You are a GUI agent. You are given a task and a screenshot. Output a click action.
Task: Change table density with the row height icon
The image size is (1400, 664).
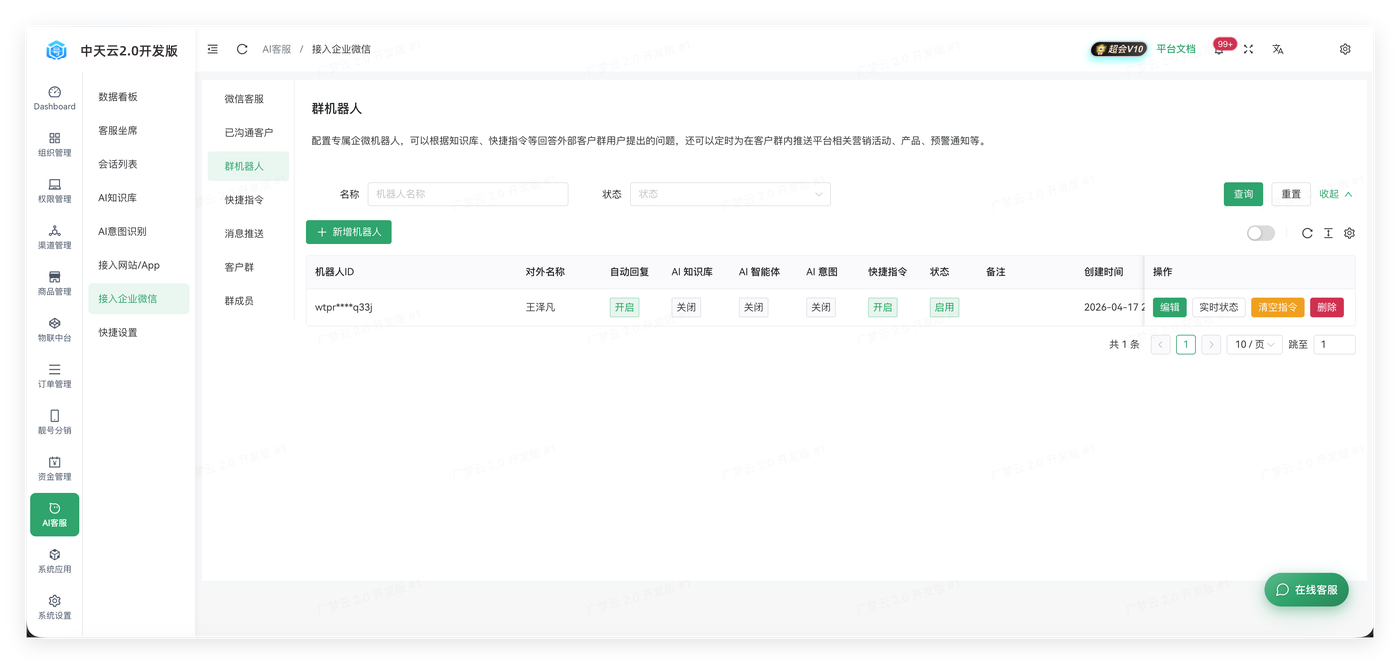click(1328, 233)
